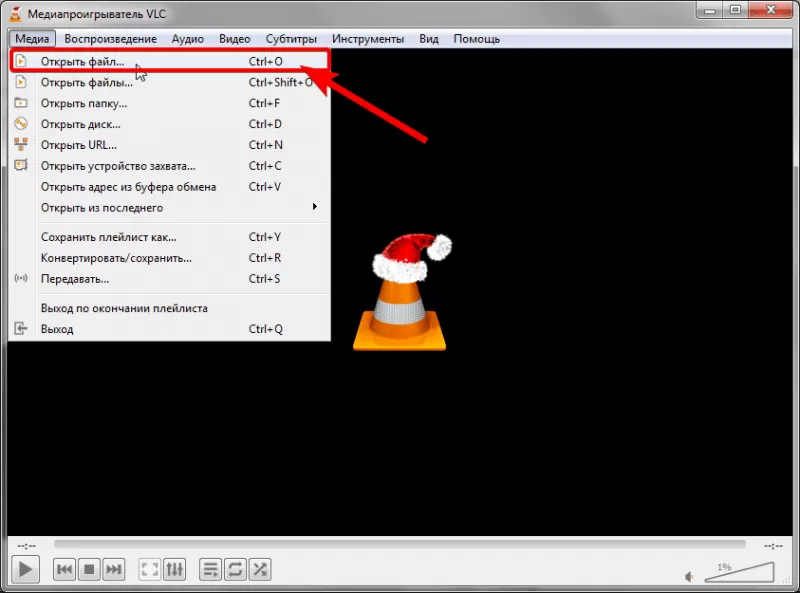Choose Передавать... stream entry
This screenshot has width=800, height=593.
coord(169,279)
